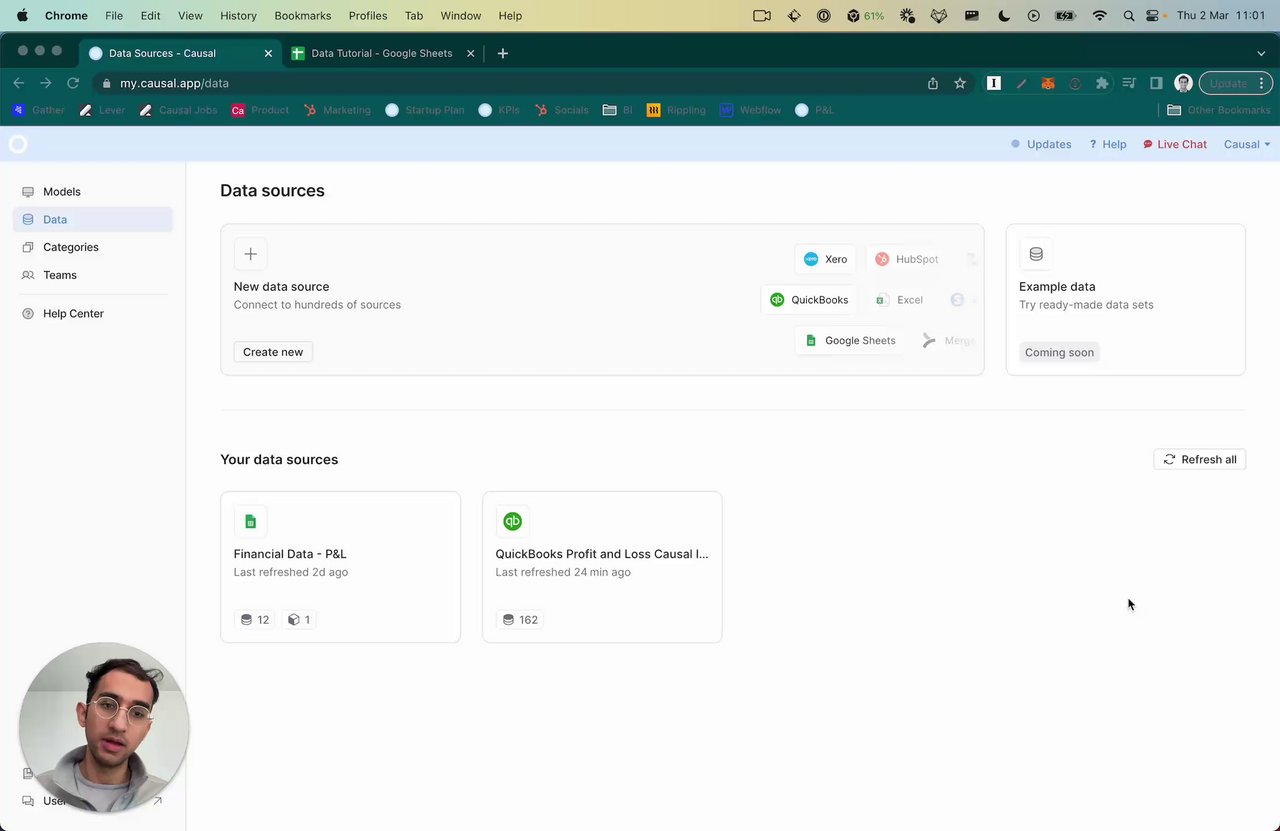
Task: Open the Causal account dropdown
Action: click(x=1247, y=145)
